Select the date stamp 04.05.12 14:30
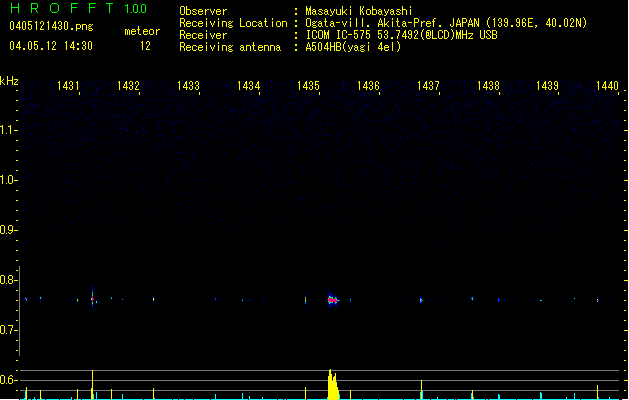This screenshot has height=400, width=629. [50, 46]
